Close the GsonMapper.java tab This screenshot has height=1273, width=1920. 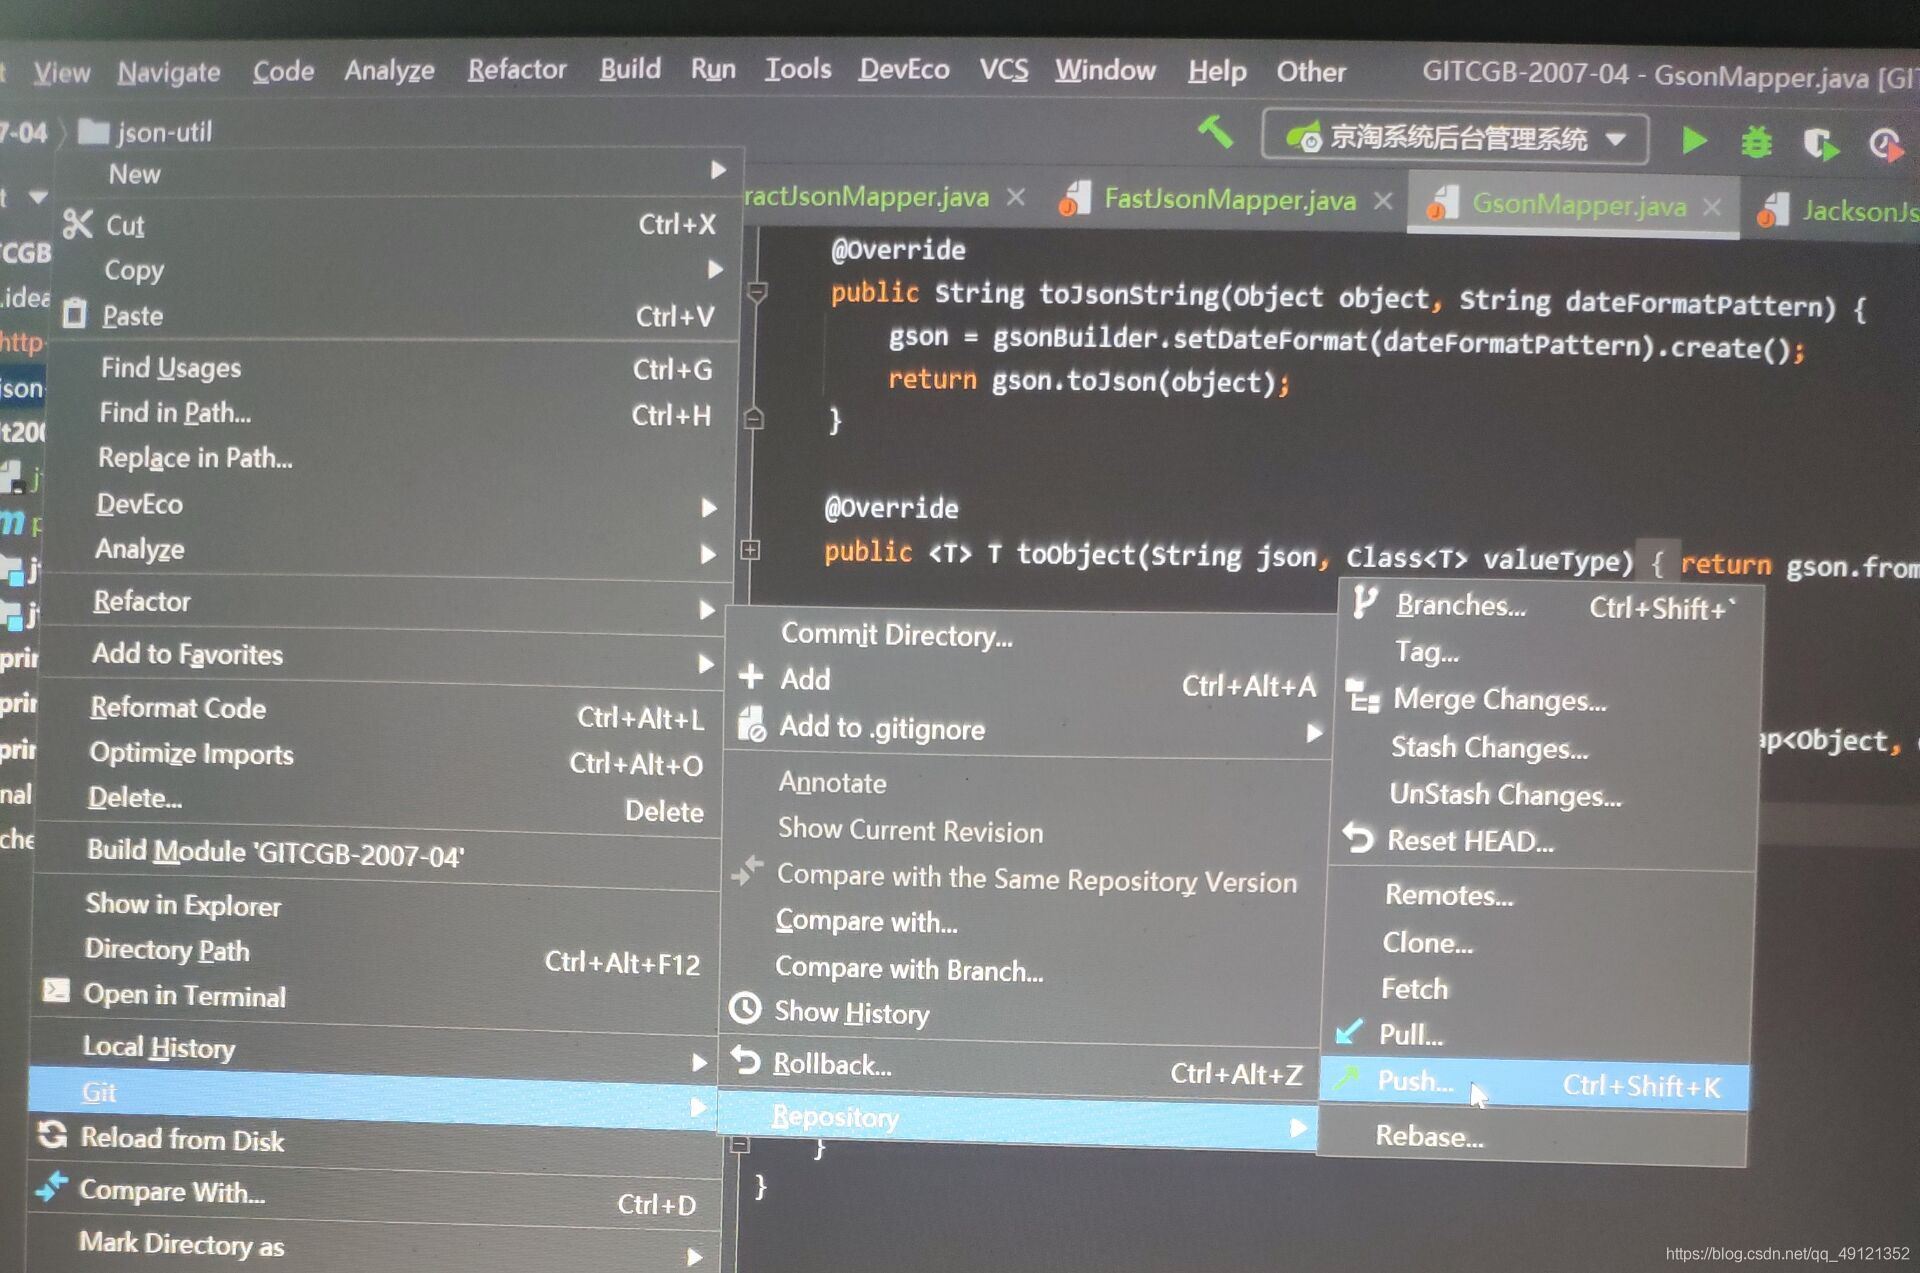[x=1712, y=207]
